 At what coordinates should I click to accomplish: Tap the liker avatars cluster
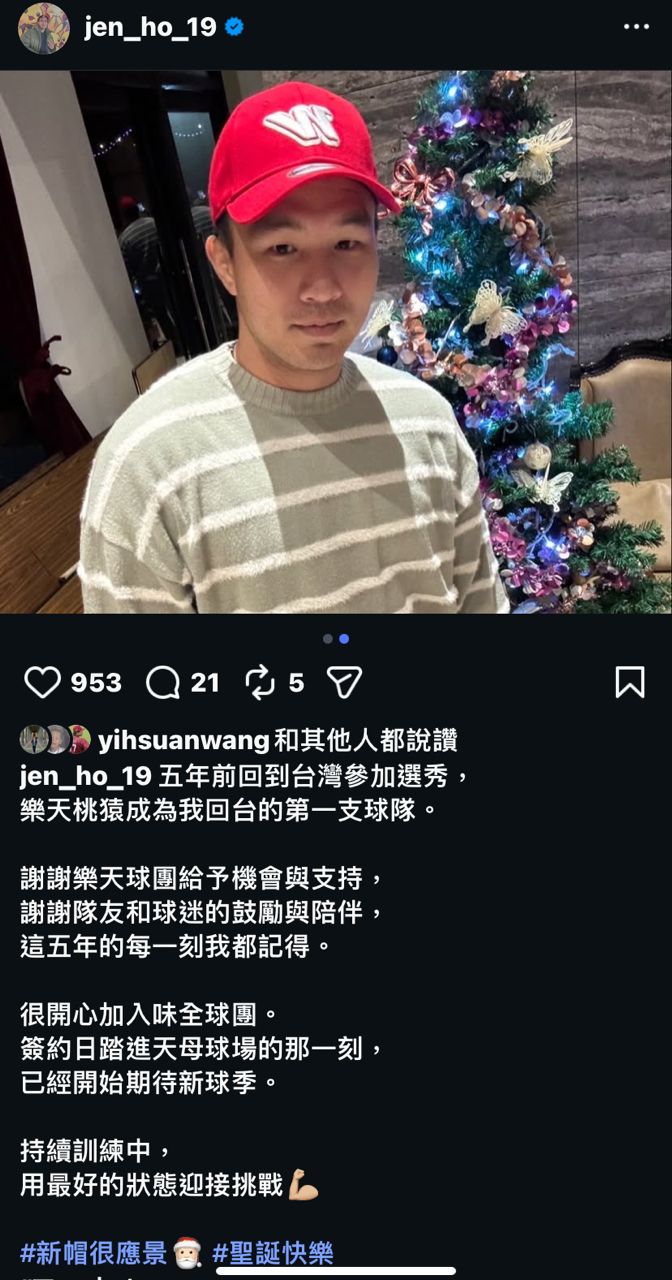coord(55,740)
